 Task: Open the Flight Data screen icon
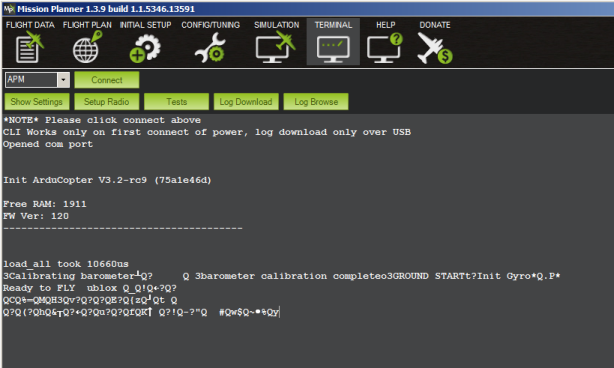coord(30,49)
